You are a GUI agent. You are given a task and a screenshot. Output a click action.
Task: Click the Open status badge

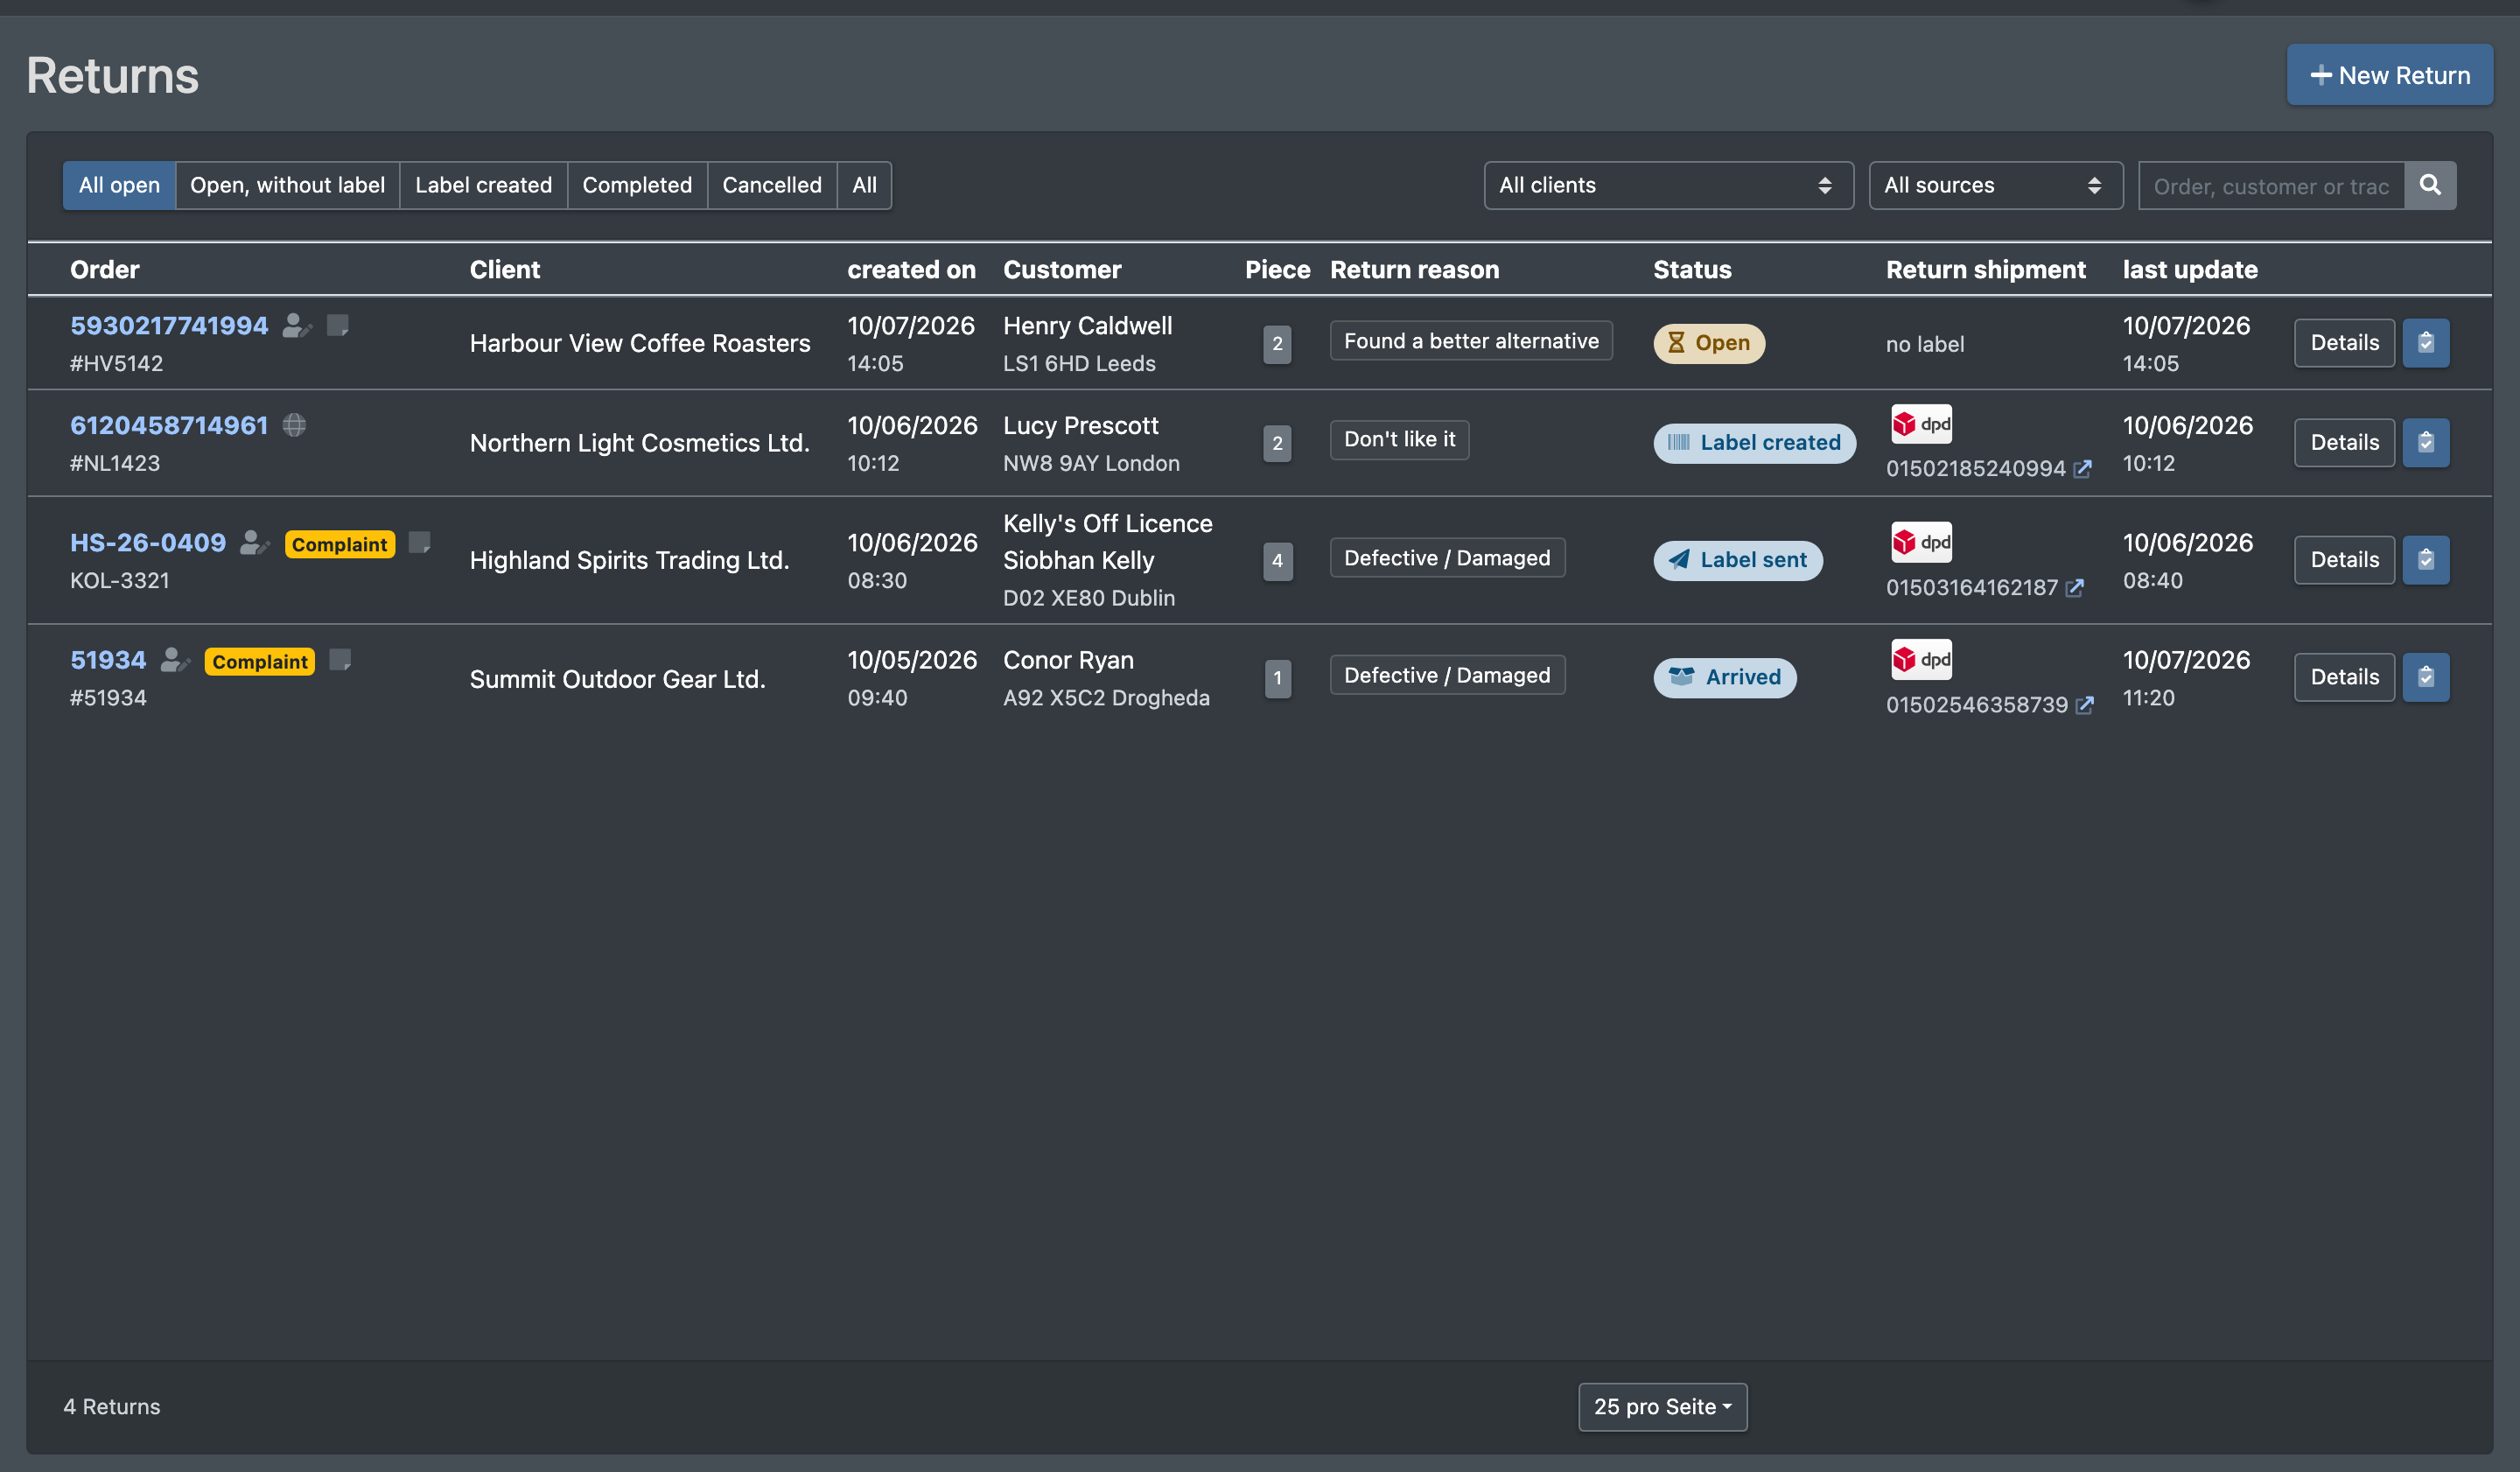[1709, 343]
